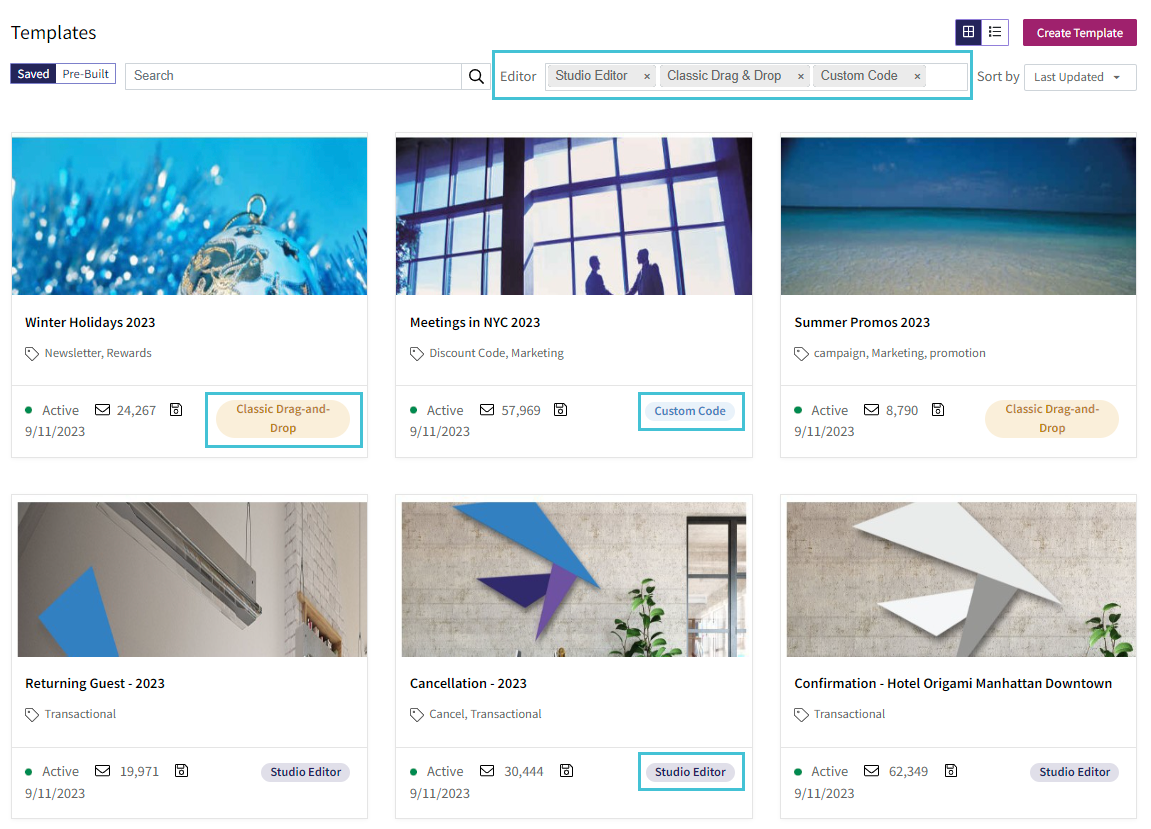Screen dimensions: 1151x829
Task: Focus the template Search field
Action: point(294,76)
